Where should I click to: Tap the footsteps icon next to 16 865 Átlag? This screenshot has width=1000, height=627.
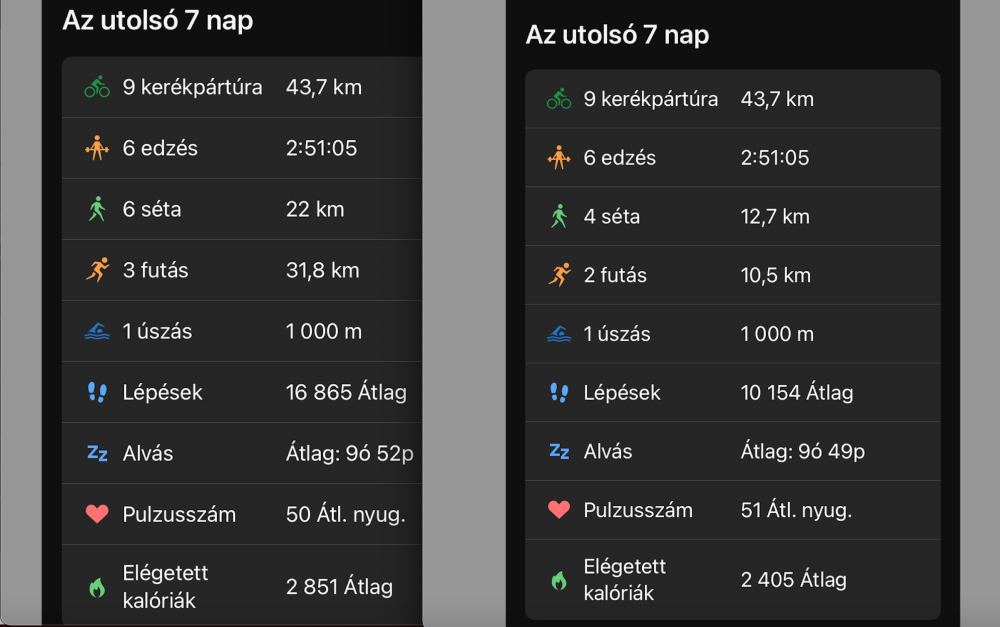[x=97, y=392]
